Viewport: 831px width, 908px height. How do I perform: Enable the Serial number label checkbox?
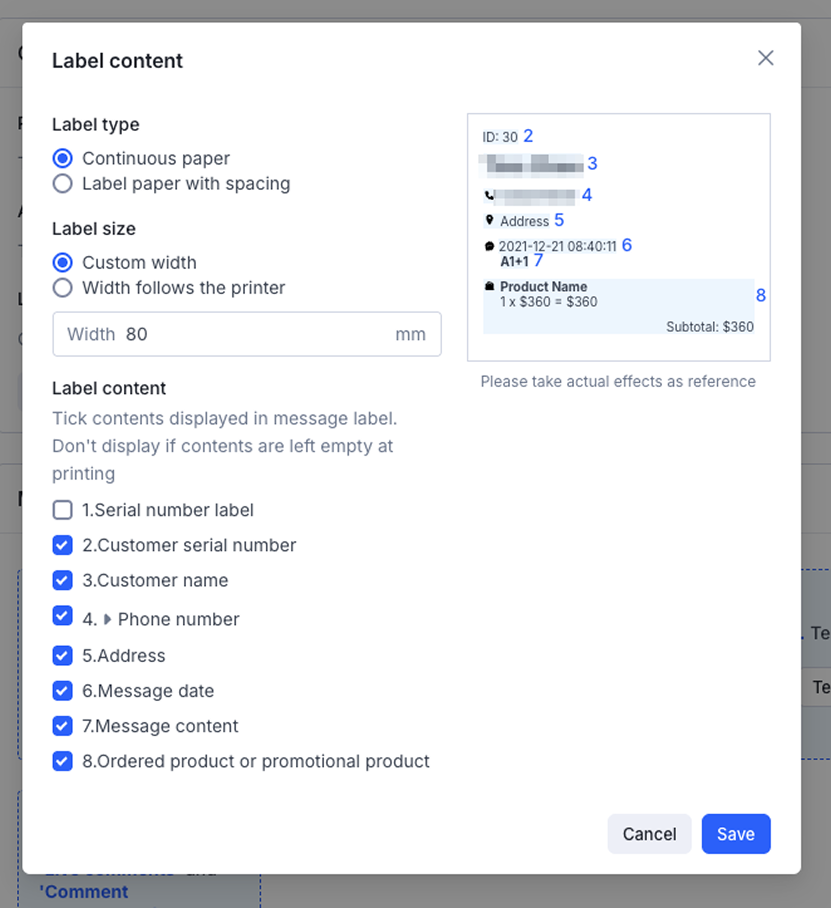pos(63,510)
